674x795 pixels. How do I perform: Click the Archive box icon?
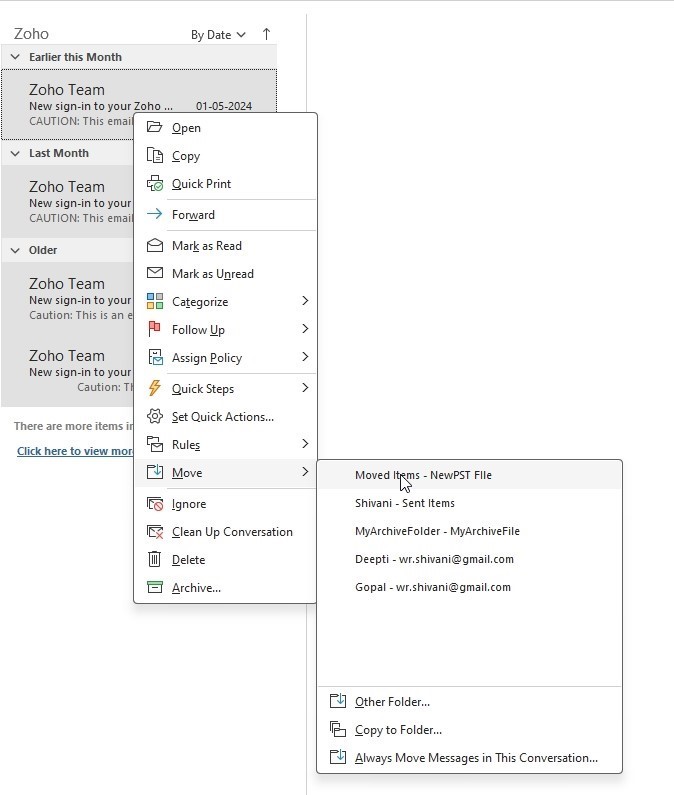155,587
